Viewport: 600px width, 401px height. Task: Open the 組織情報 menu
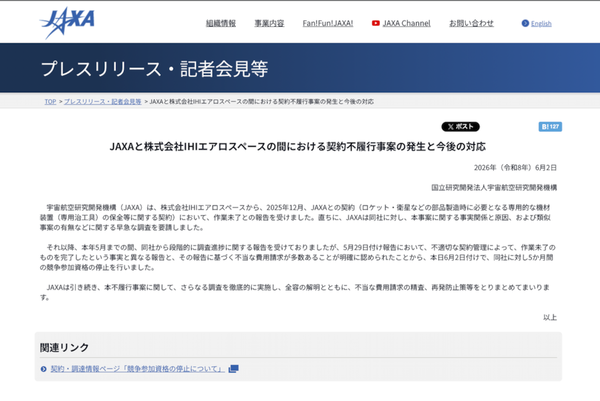tap(221, 23)
